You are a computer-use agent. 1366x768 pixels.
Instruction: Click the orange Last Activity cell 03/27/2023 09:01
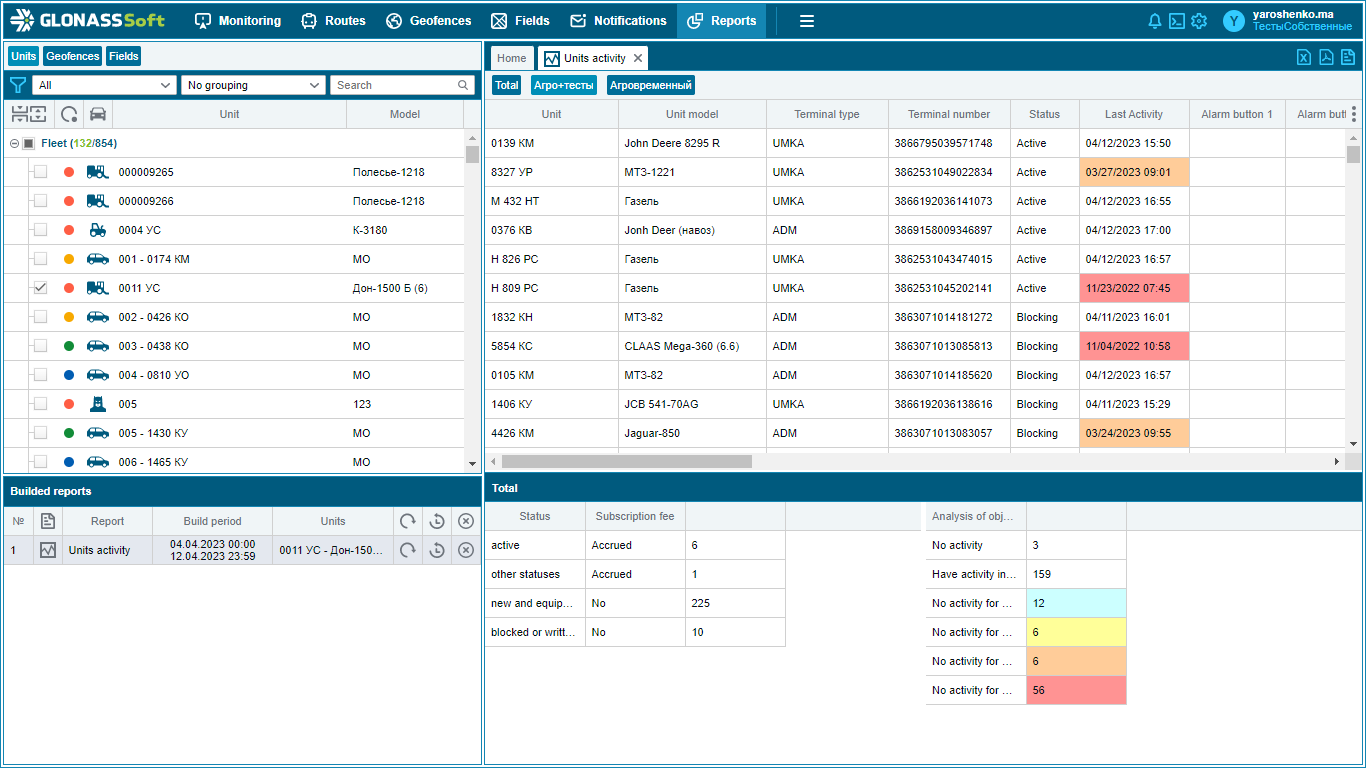coord(1134,172)
